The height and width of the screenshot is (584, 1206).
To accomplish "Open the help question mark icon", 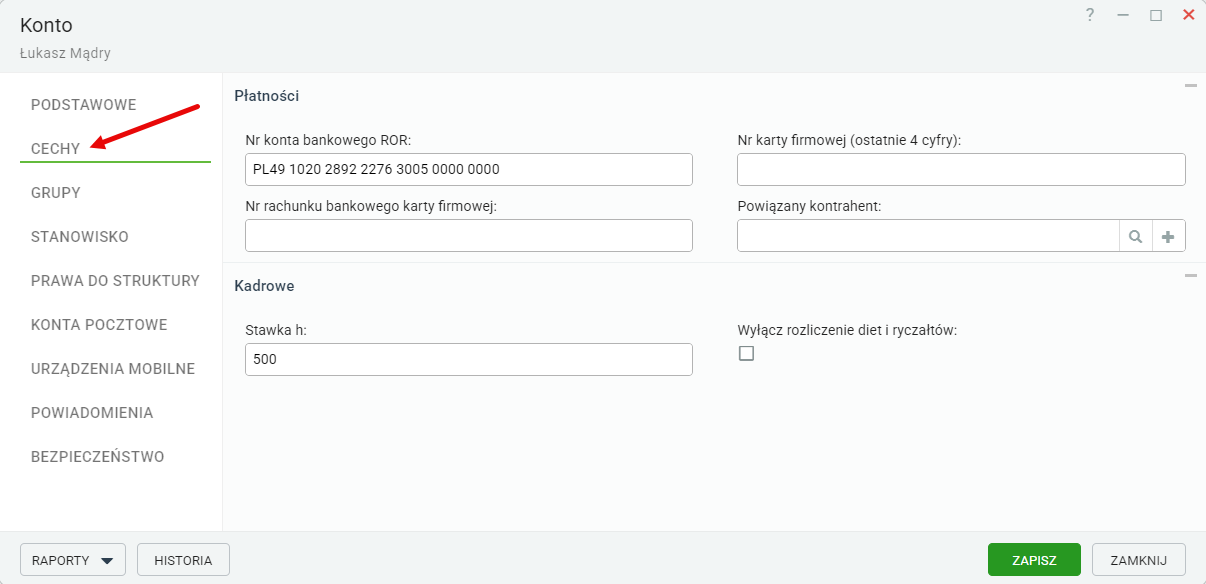I will (1090, 15).
